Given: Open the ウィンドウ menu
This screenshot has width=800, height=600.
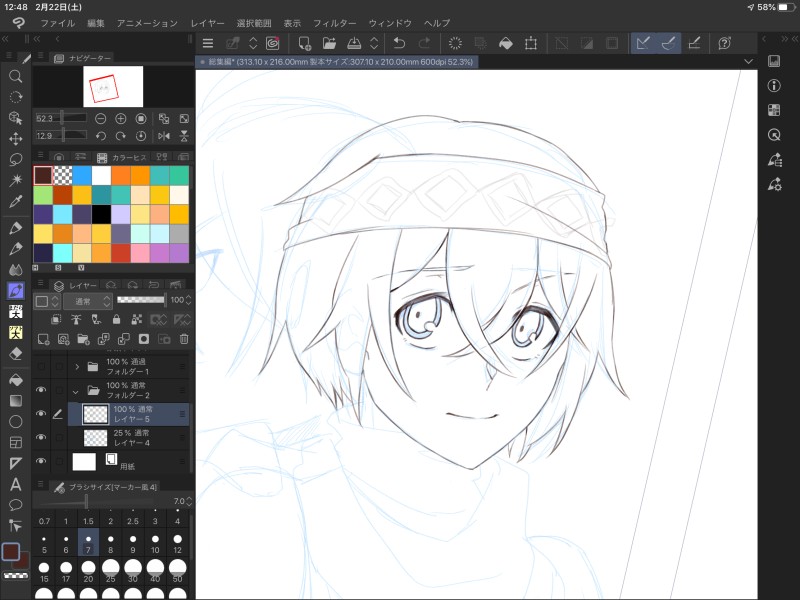Looking at the screenshot, I should [390, 23].
